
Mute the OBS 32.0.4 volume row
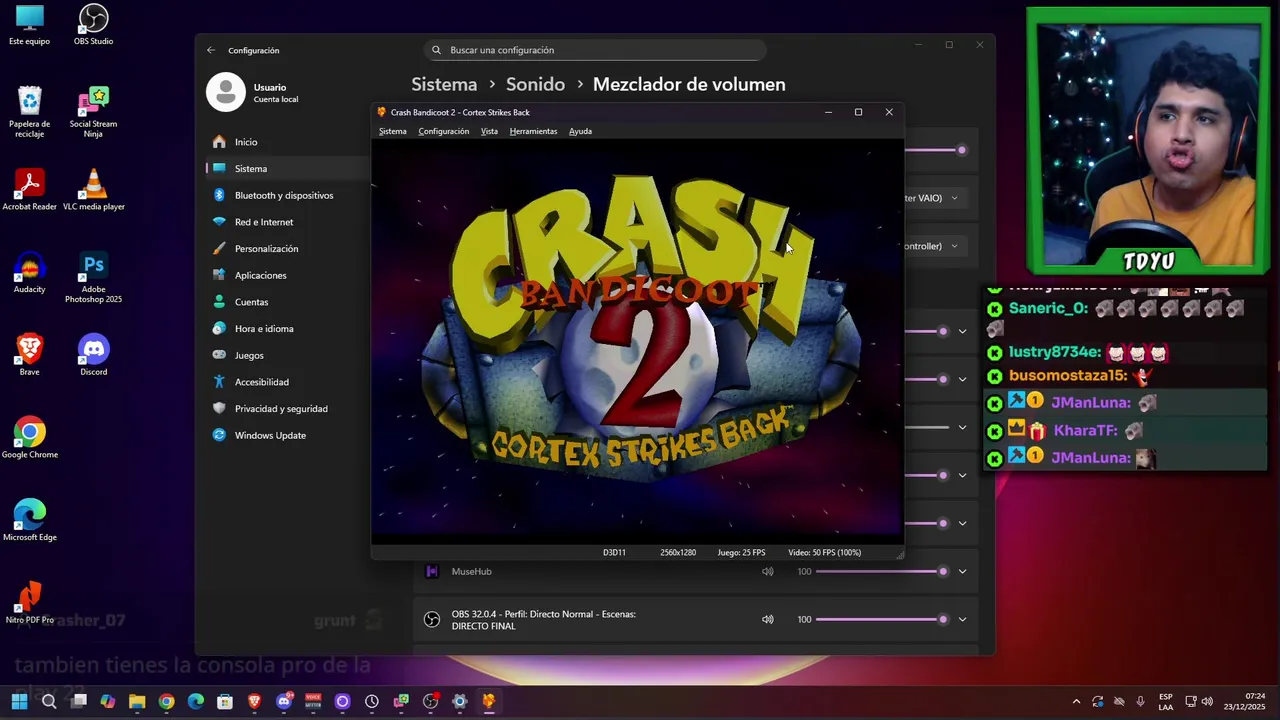pyautogui.click(x=767, y=619)
